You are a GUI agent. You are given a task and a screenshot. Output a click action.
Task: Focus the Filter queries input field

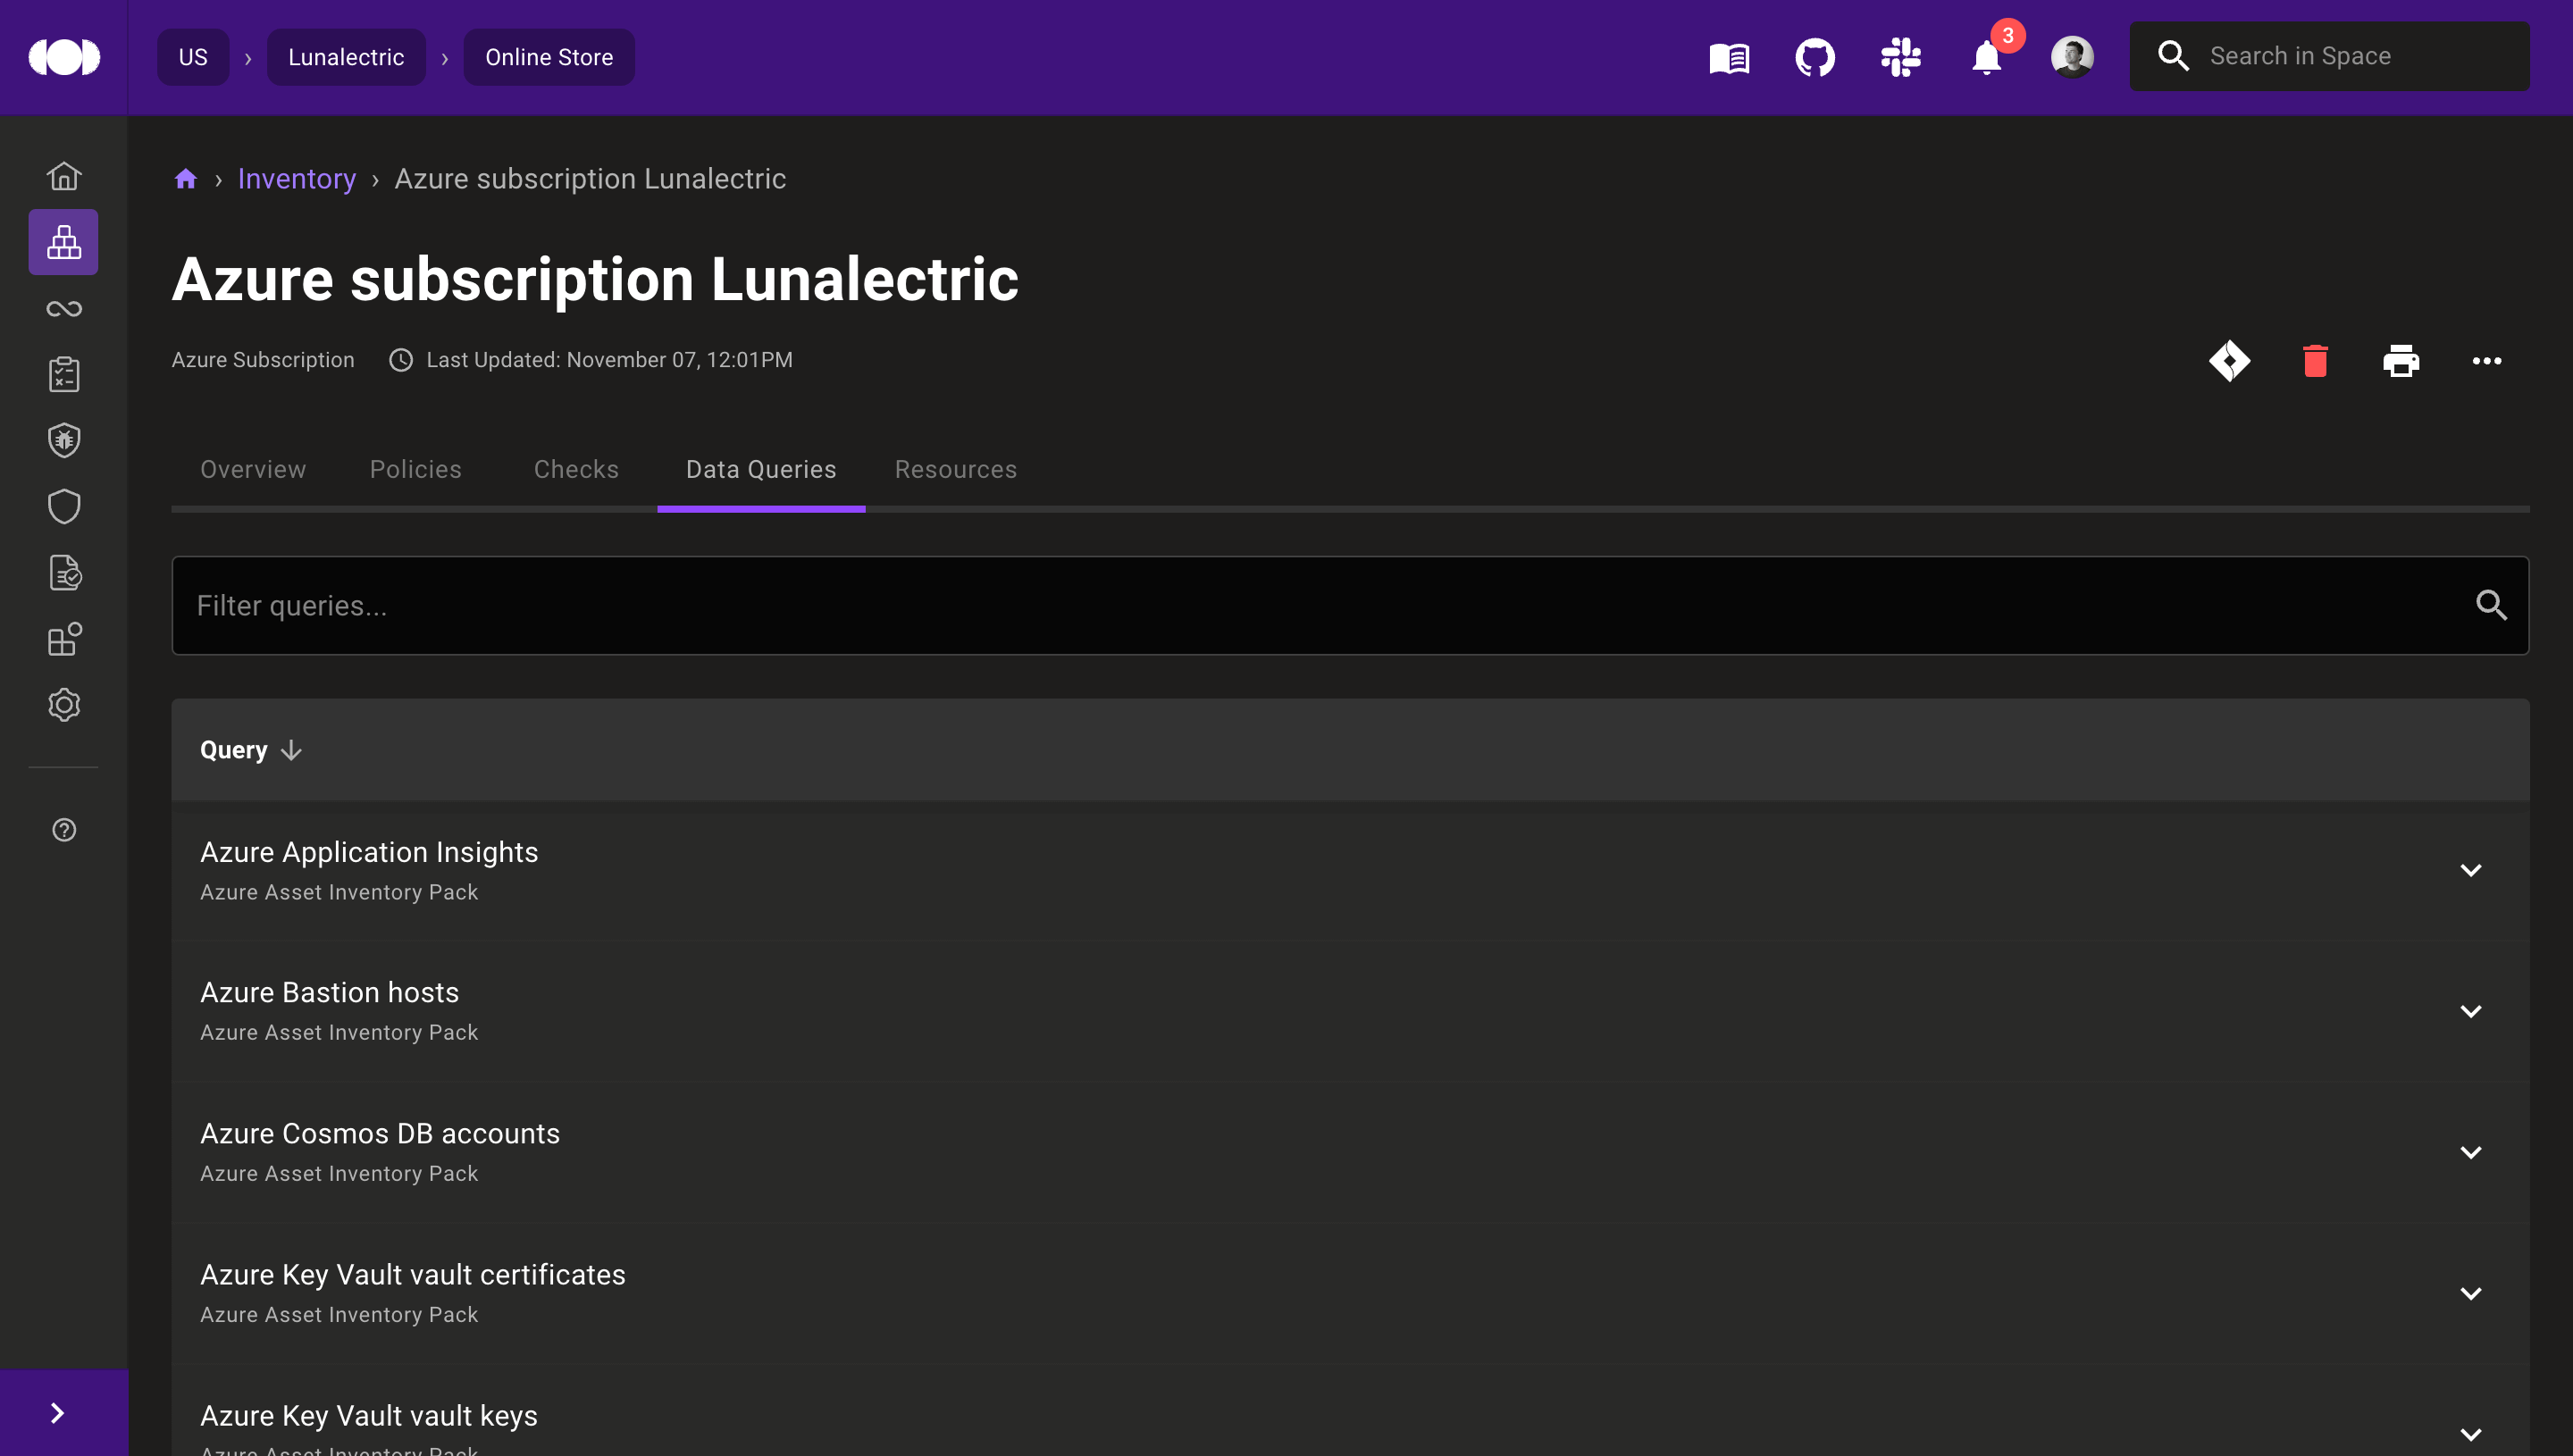click(1320, 605)
